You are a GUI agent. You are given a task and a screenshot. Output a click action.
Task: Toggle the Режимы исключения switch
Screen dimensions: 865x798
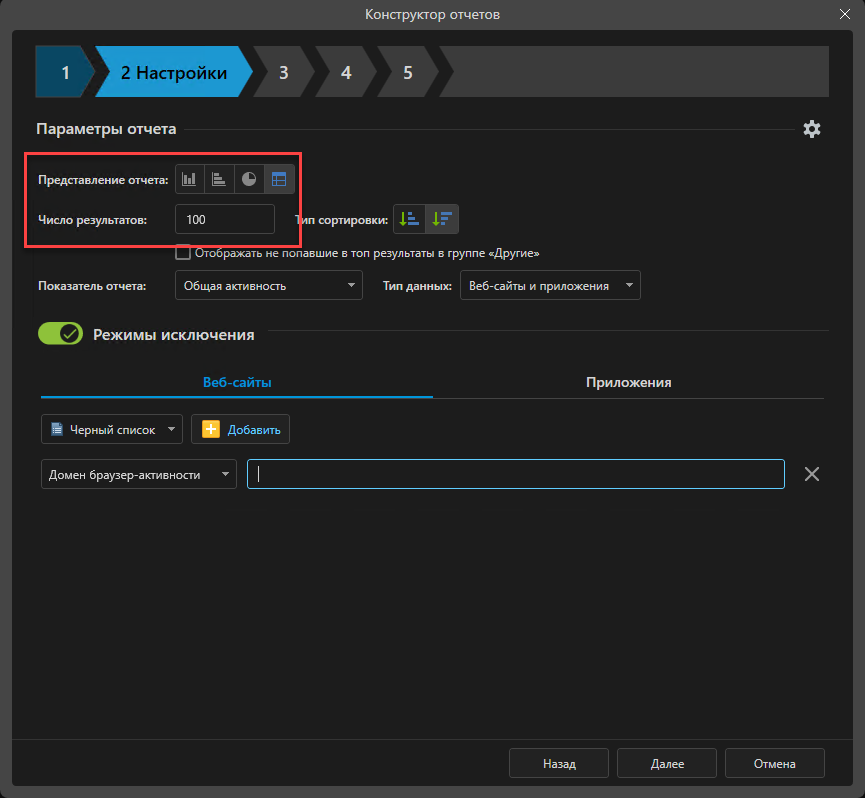point(61,334)
